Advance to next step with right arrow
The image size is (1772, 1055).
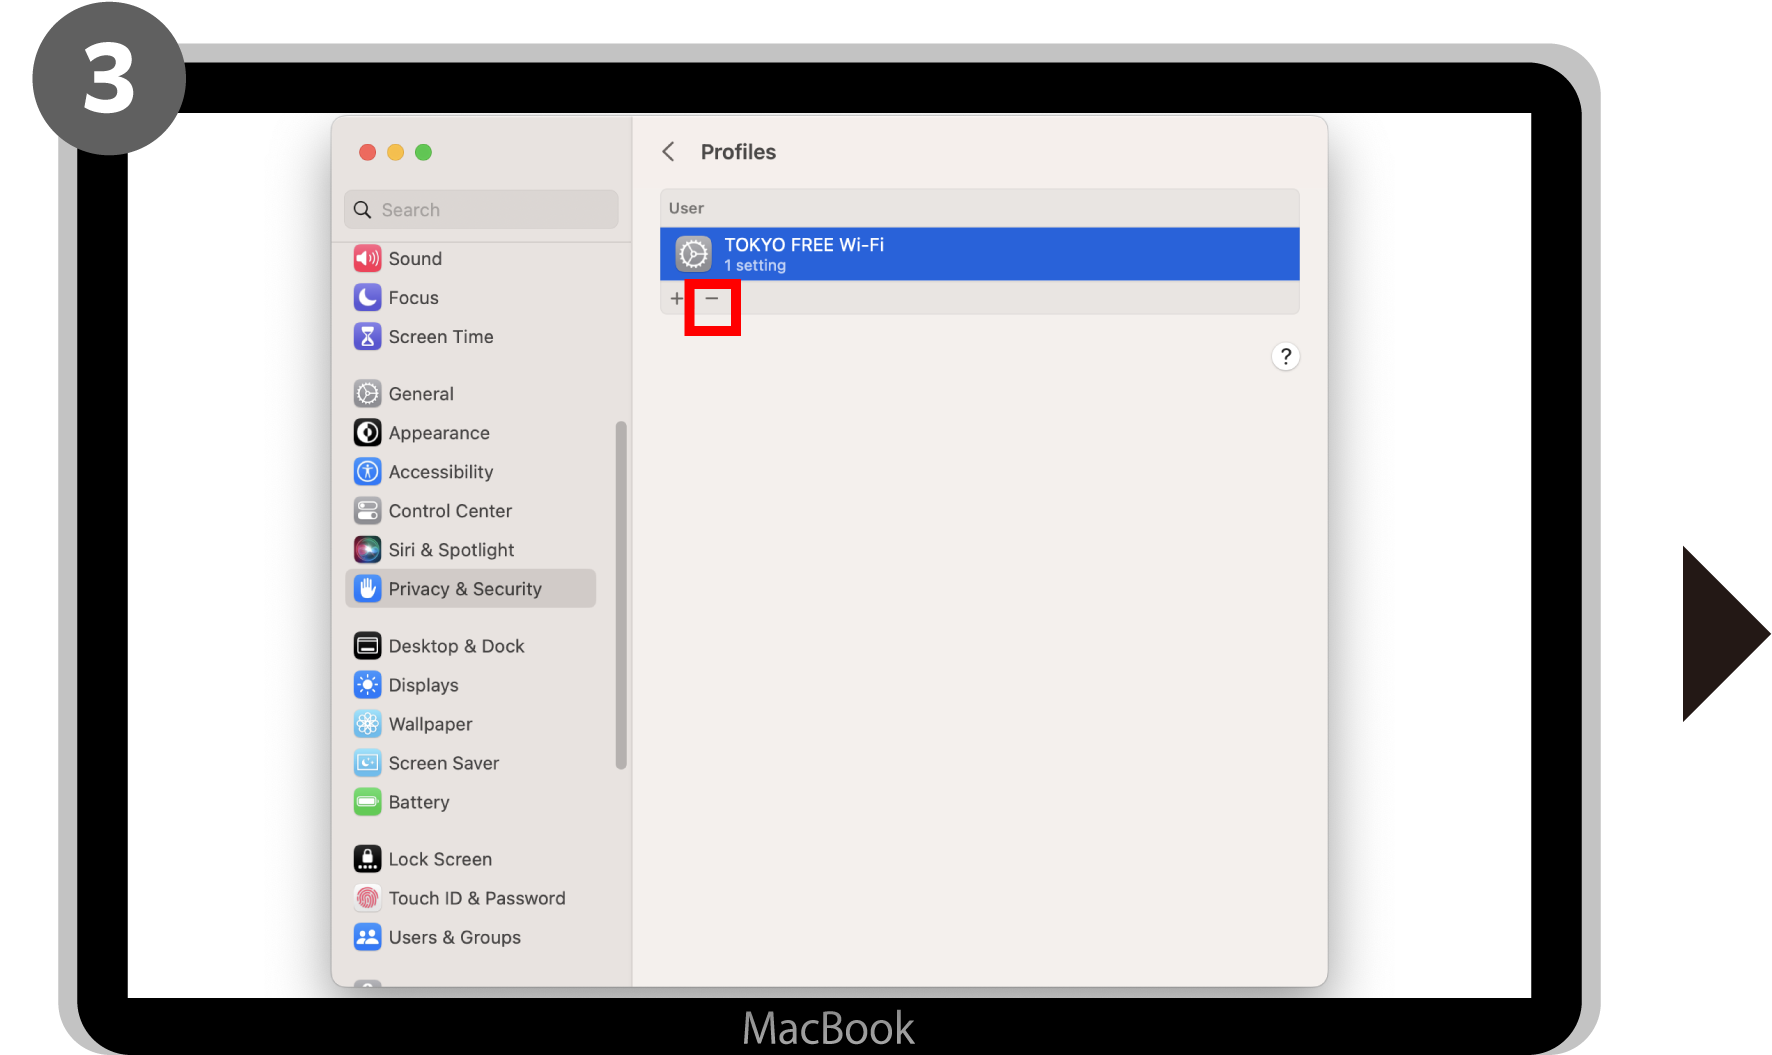1724,633
